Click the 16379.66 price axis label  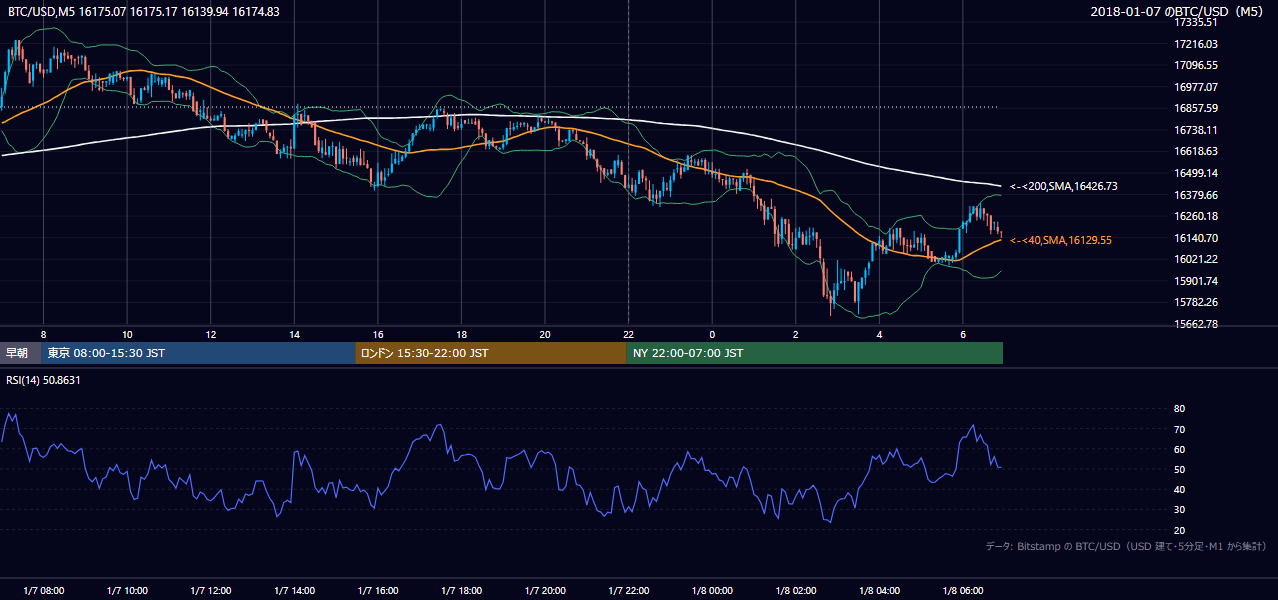(1195, 195)
